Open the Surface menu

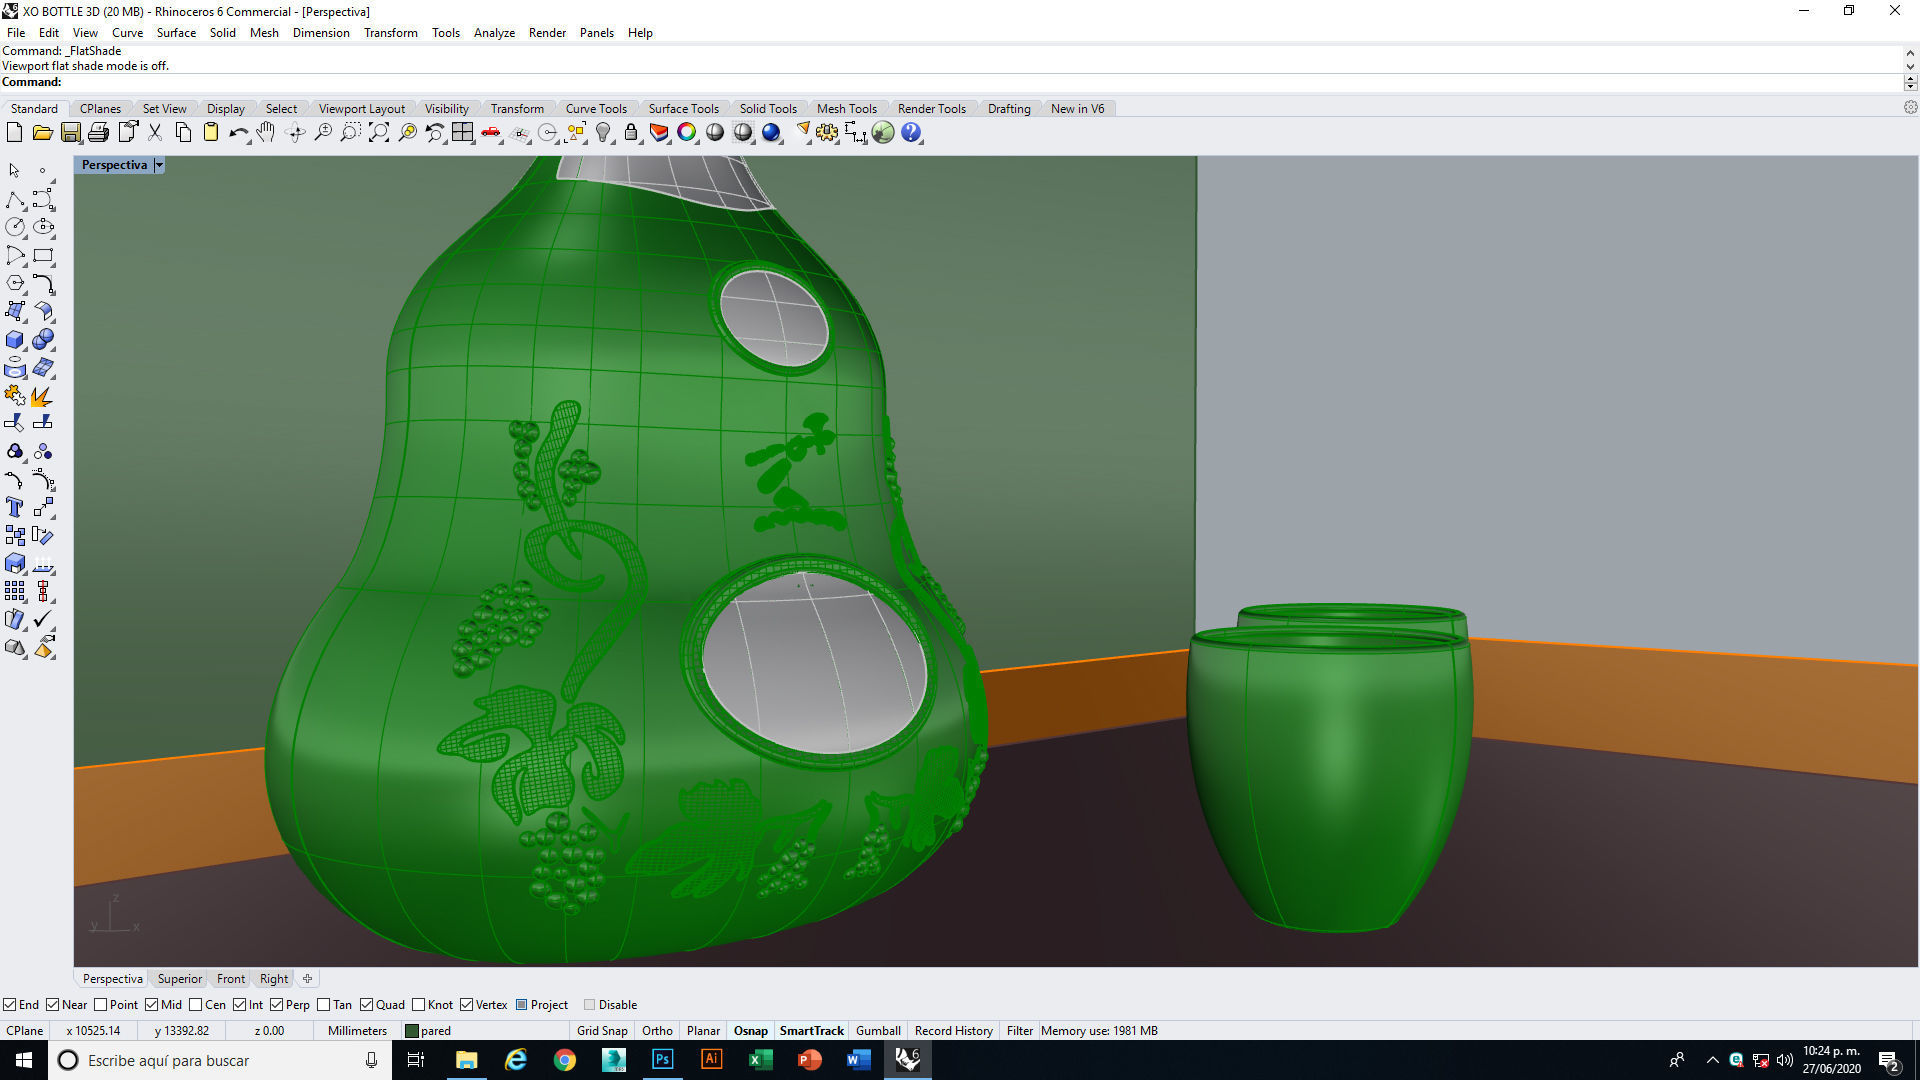click(x=176, y=33)
